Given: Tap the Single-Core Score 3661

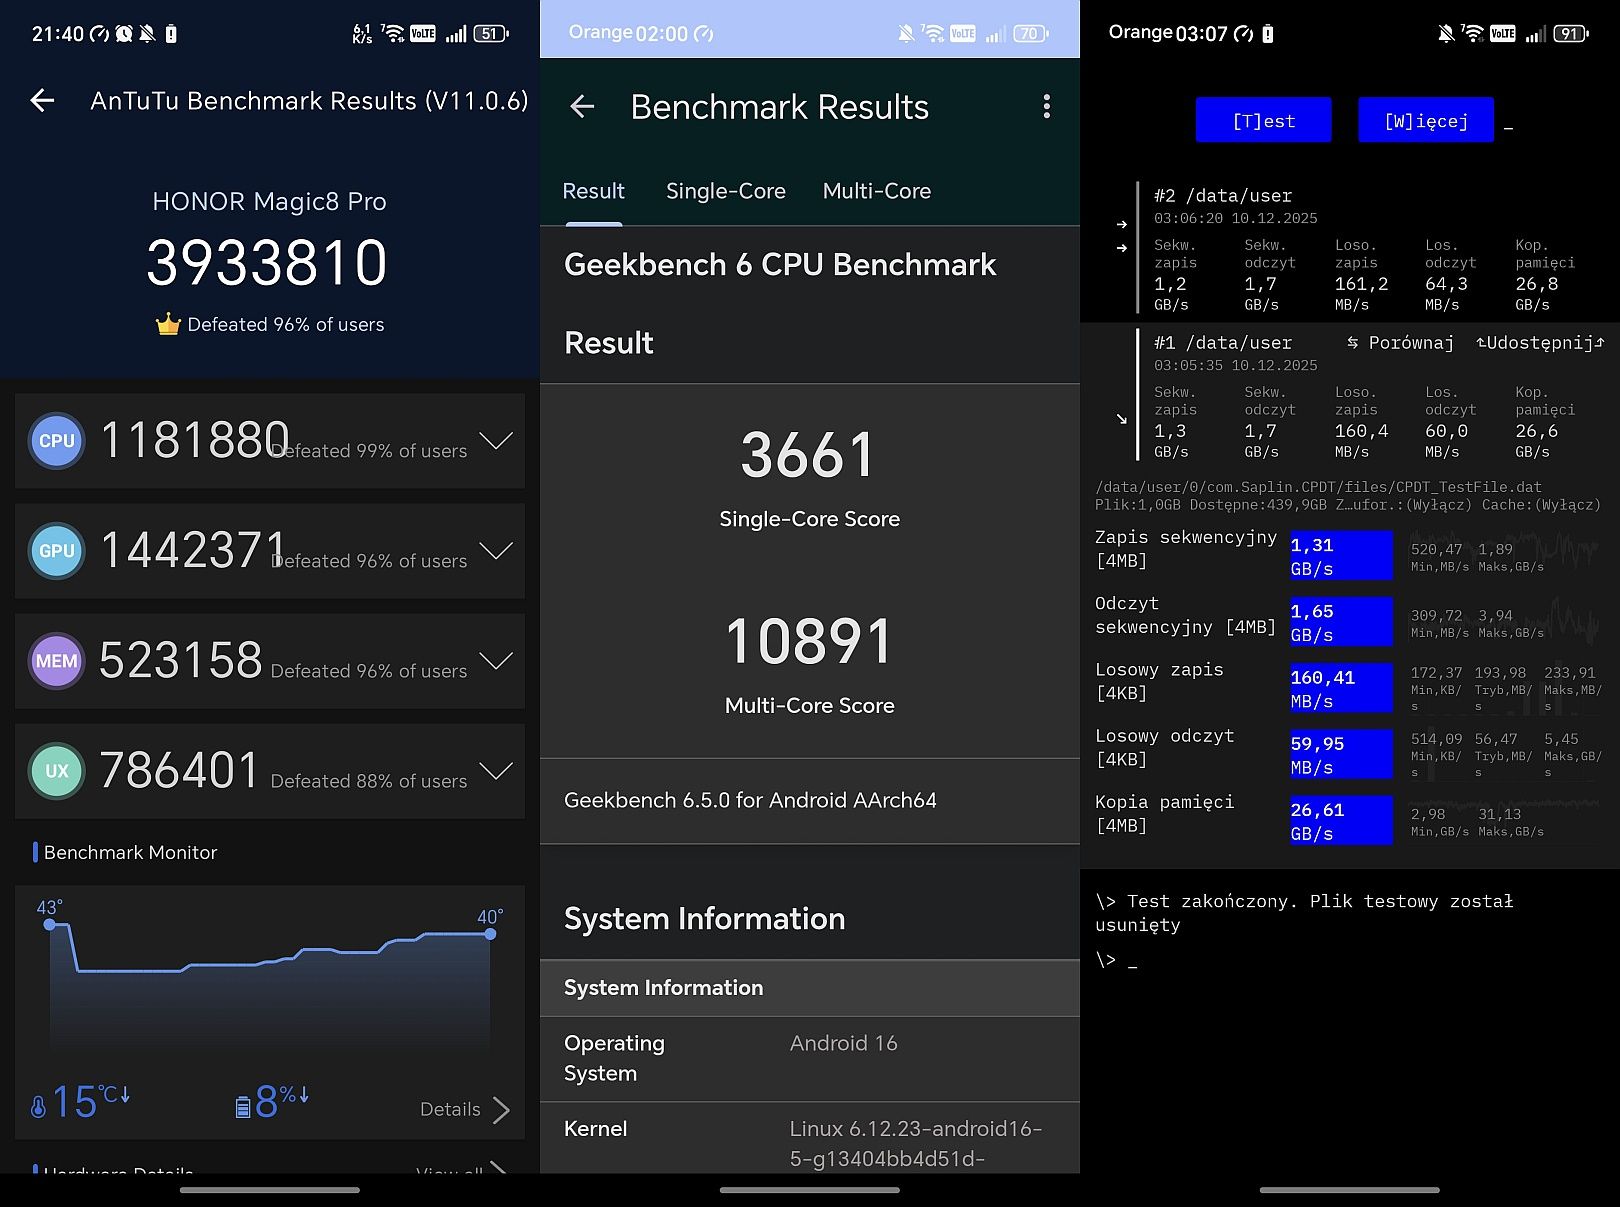Looking at the screenshot, I should [x=808, y=456].
